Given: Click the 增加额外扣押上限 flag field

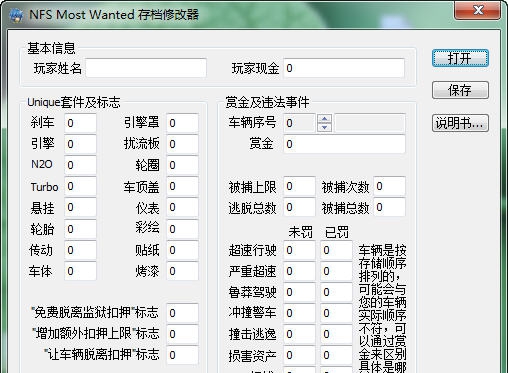Looking at the screenshot, I should (182, 334).
